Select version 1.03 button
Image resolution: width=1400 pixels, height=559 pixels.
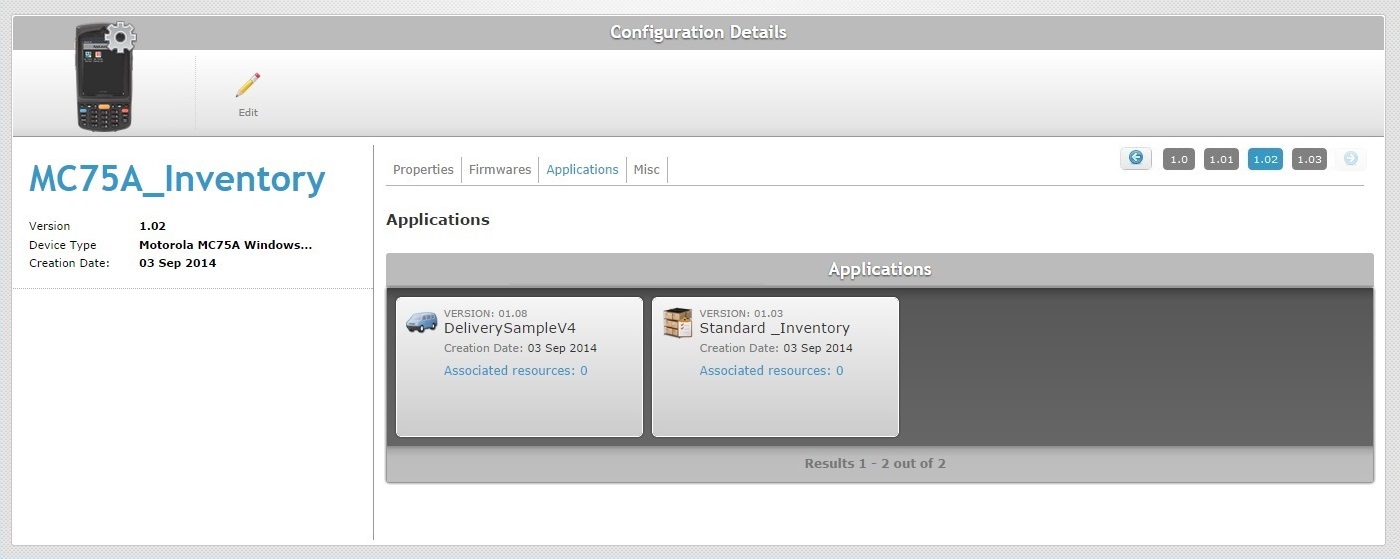1309,159
